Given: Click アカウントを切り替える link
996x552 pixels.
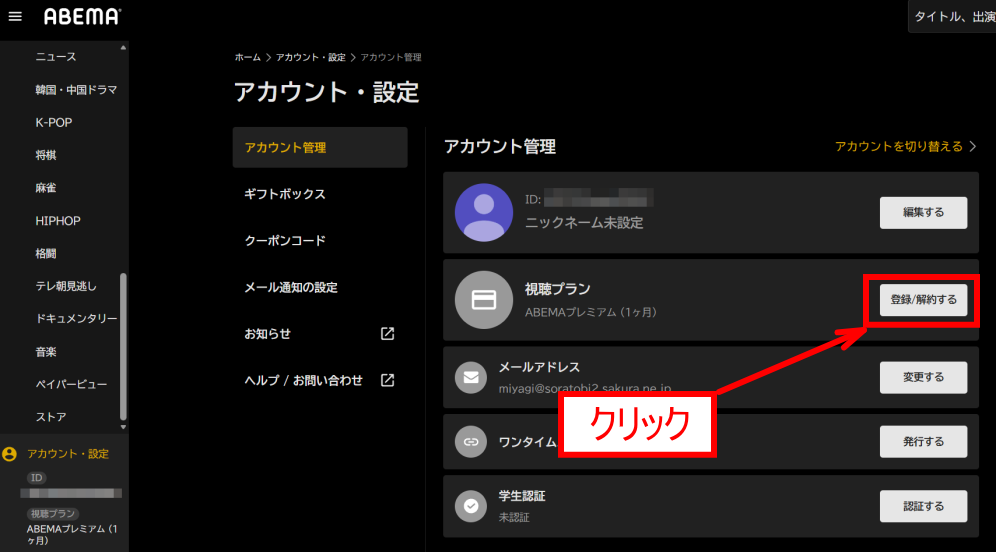Looking at the screenshot, I should click(x=905, y=147).
